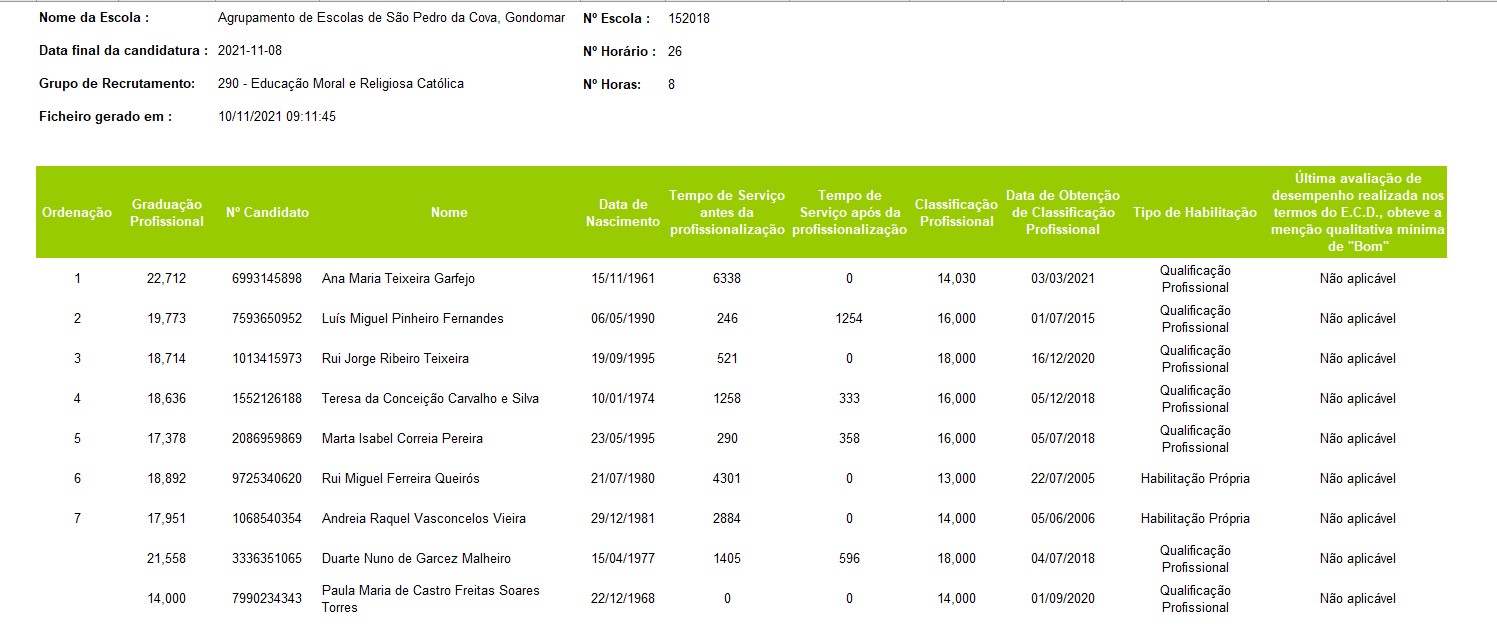
Task: Click the Nº Candidato column header
Action: (x=267, y=212)
